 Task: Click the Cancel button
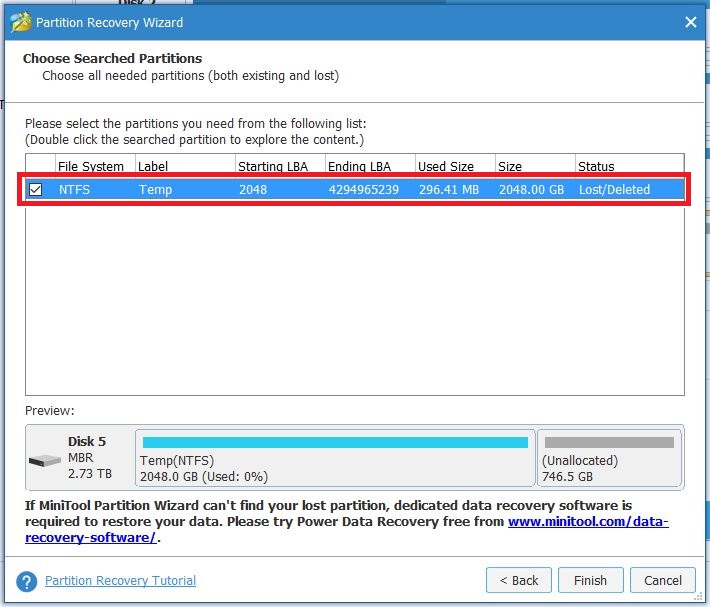tap(663, 580)
